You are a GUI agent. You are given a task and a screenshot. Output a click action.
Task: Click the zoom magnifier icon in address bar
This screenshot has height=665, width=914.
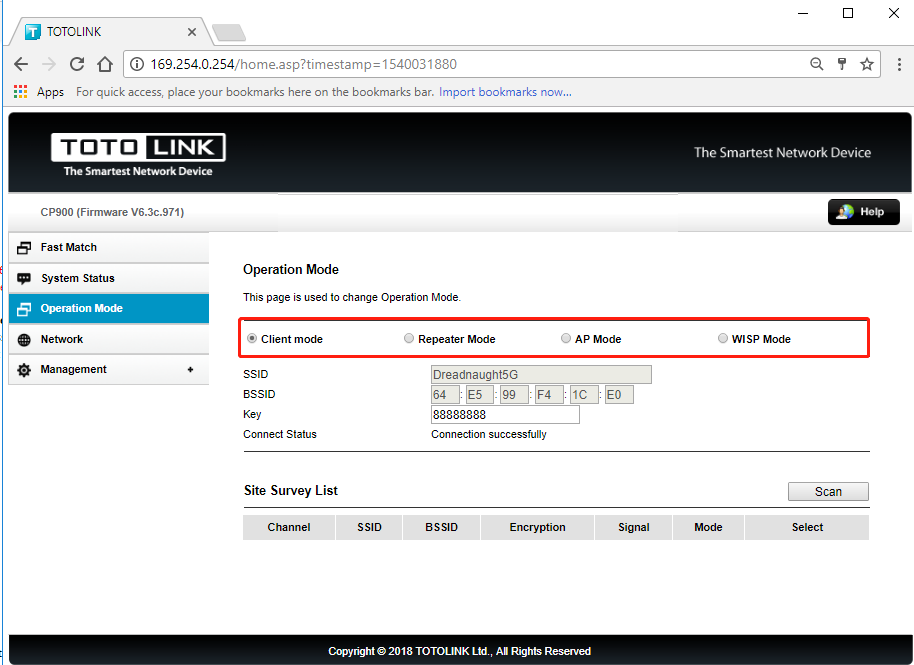click(x=817, y=64)
